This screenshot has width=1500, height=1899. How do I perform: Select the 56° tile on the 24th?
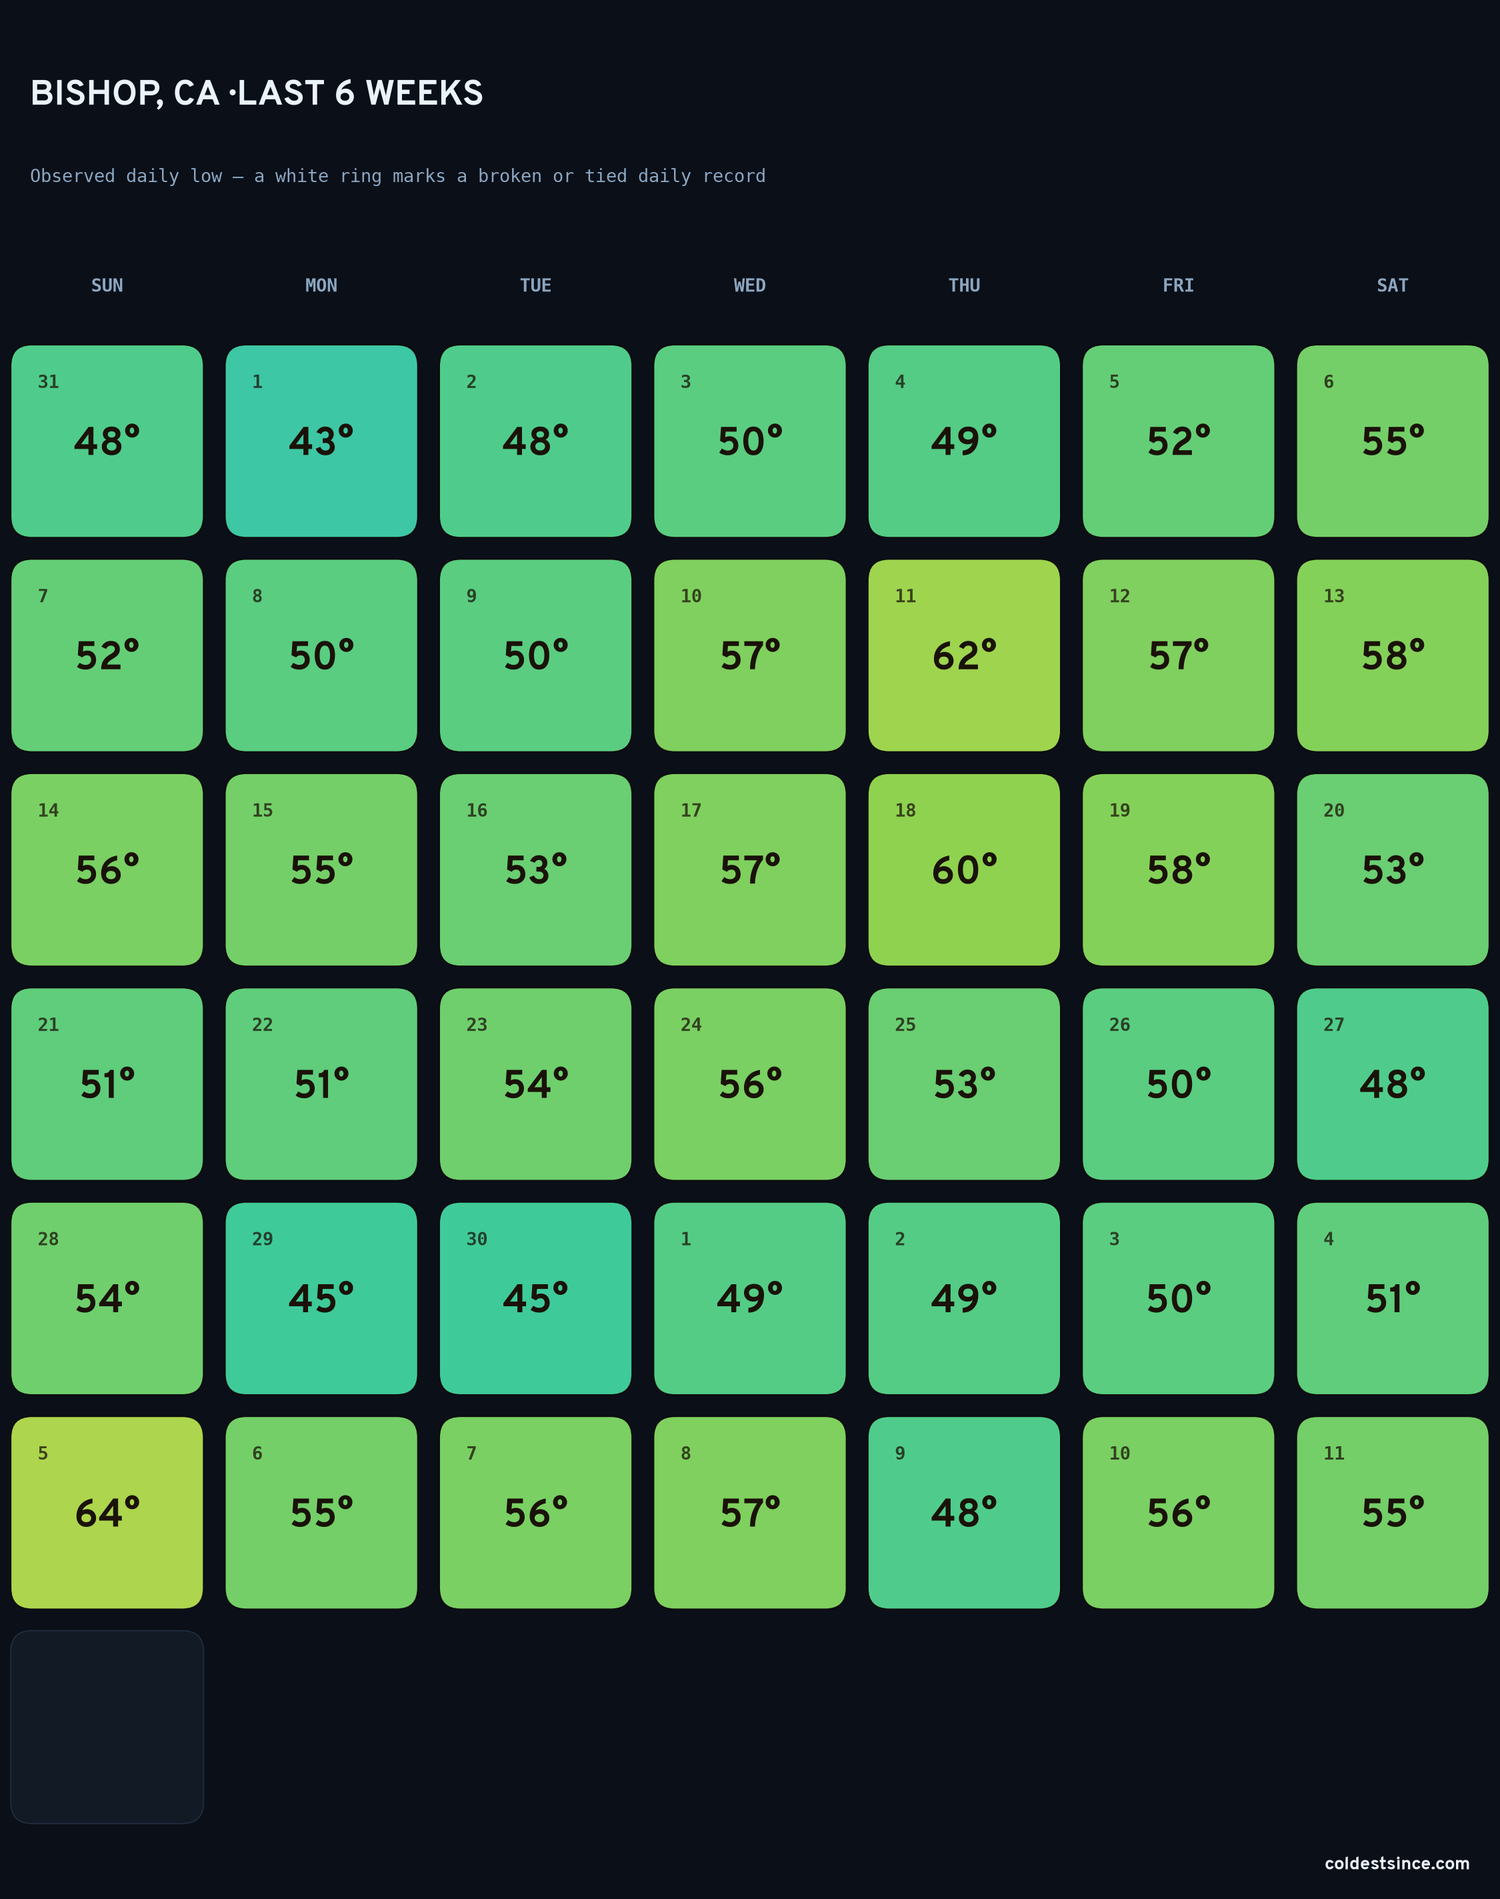pos(750,1084)
